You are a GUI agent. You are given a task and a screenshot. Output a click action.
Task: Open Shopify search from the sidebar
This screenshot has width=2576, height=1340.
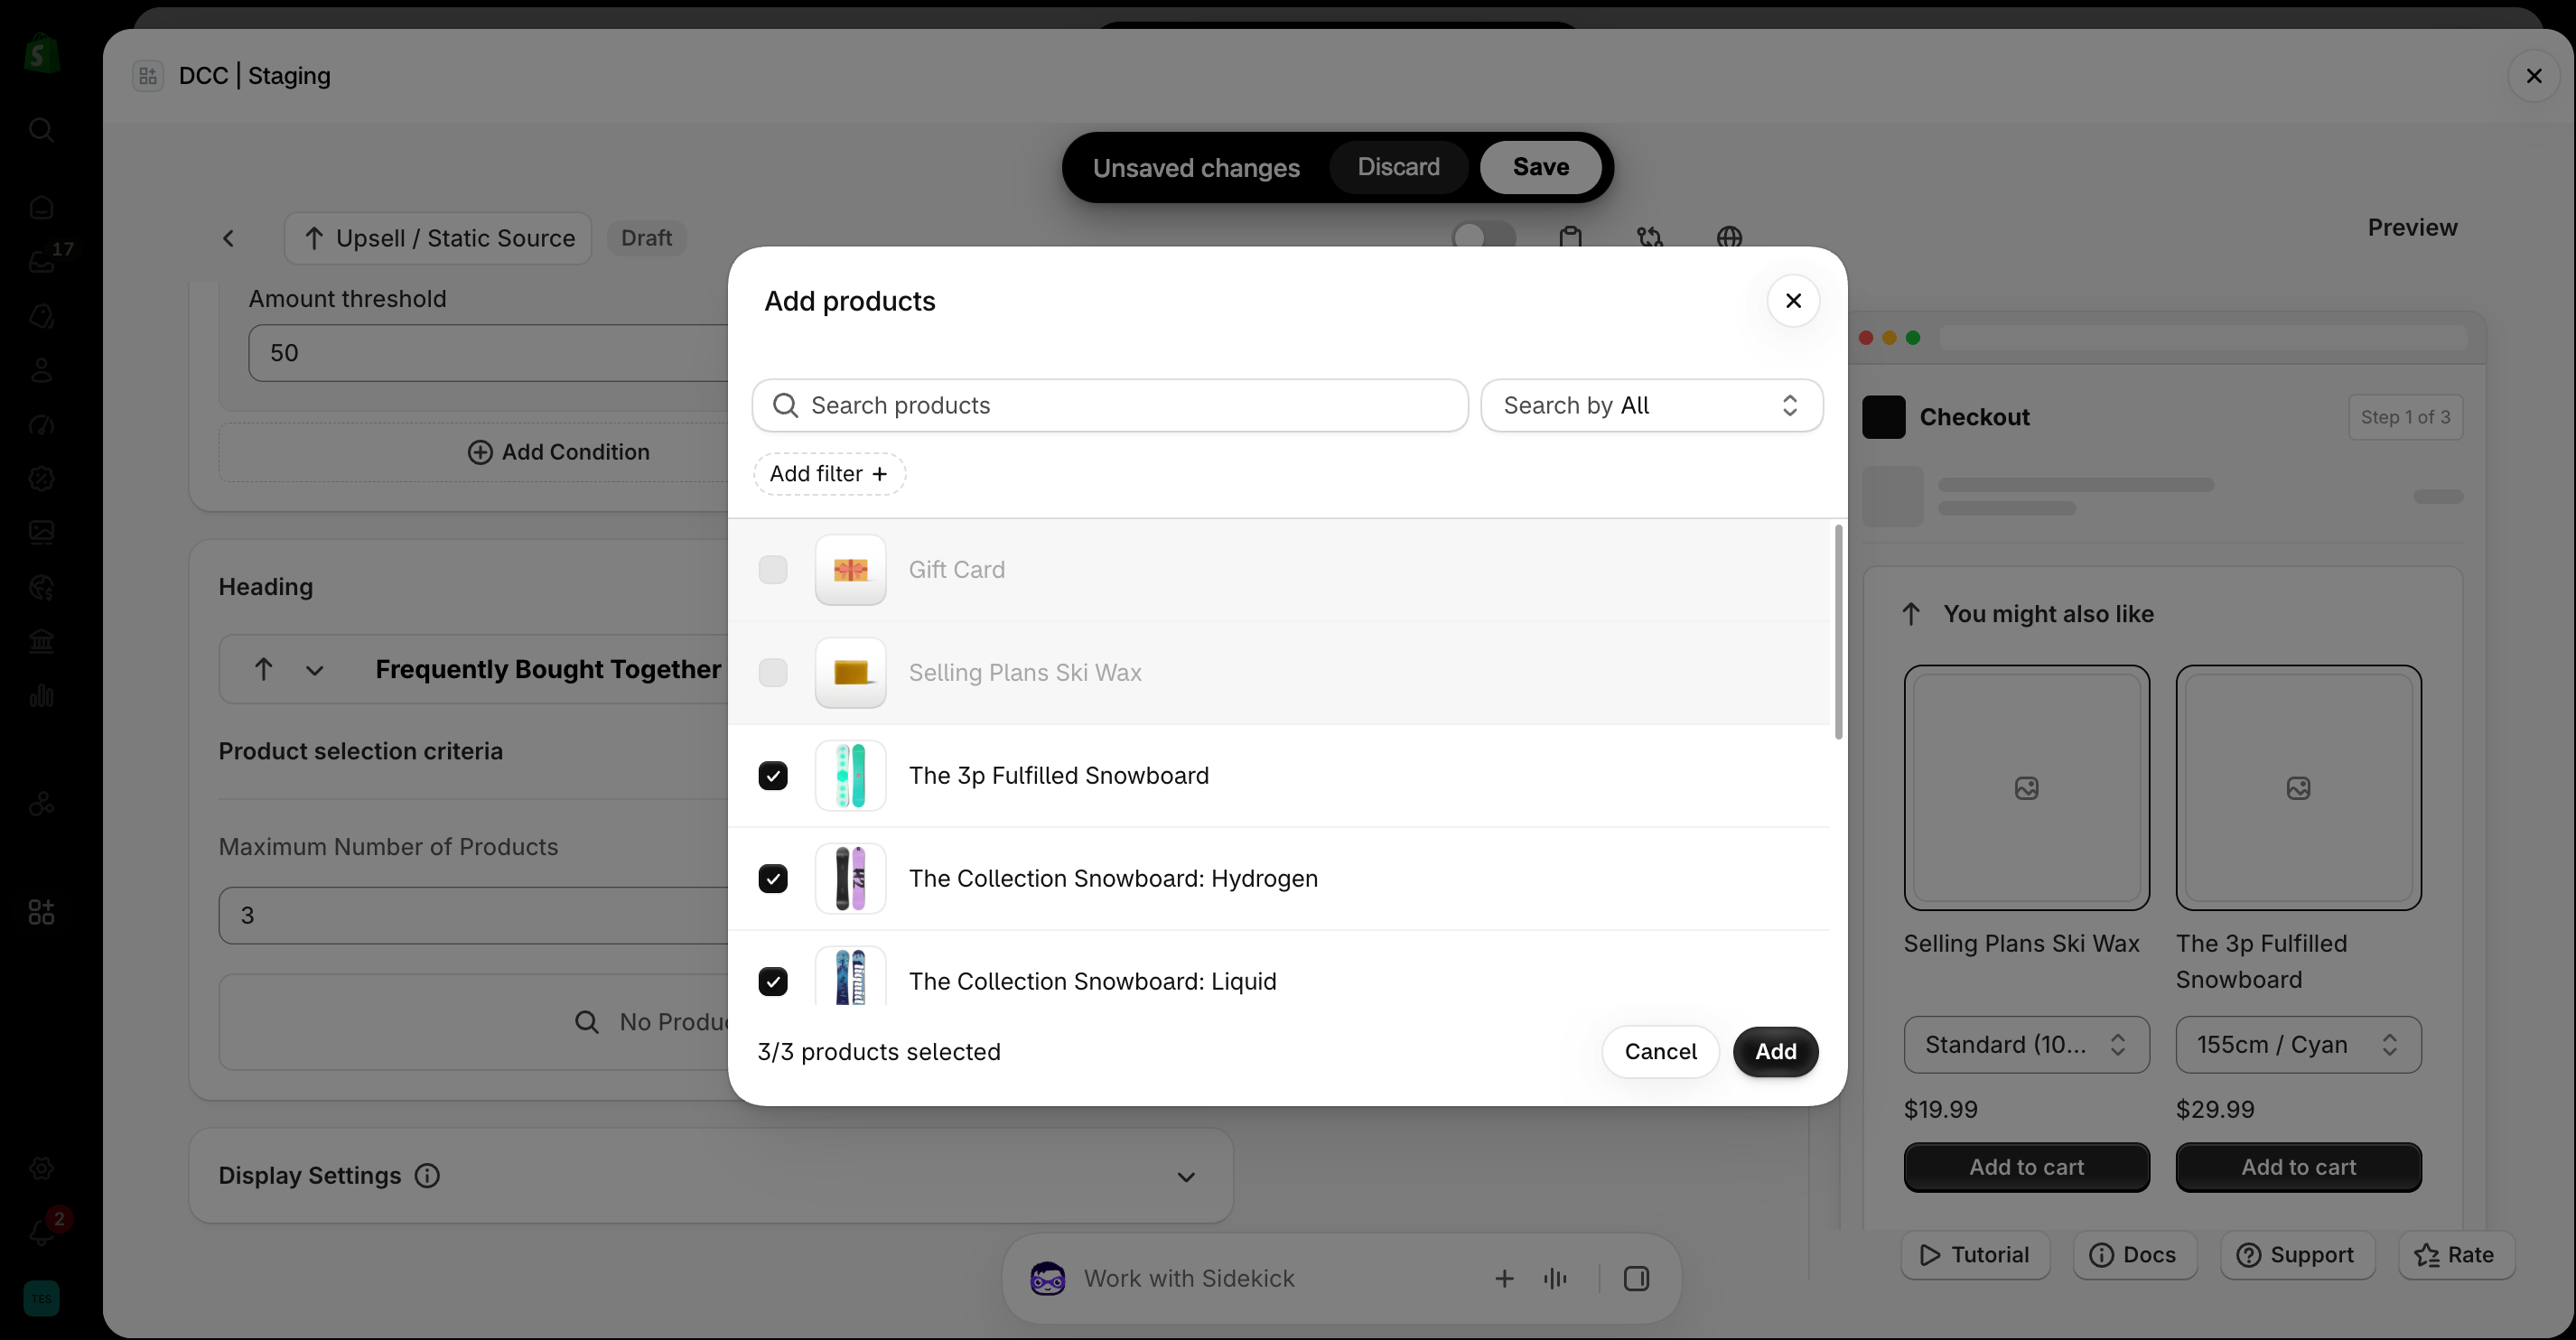41,130
